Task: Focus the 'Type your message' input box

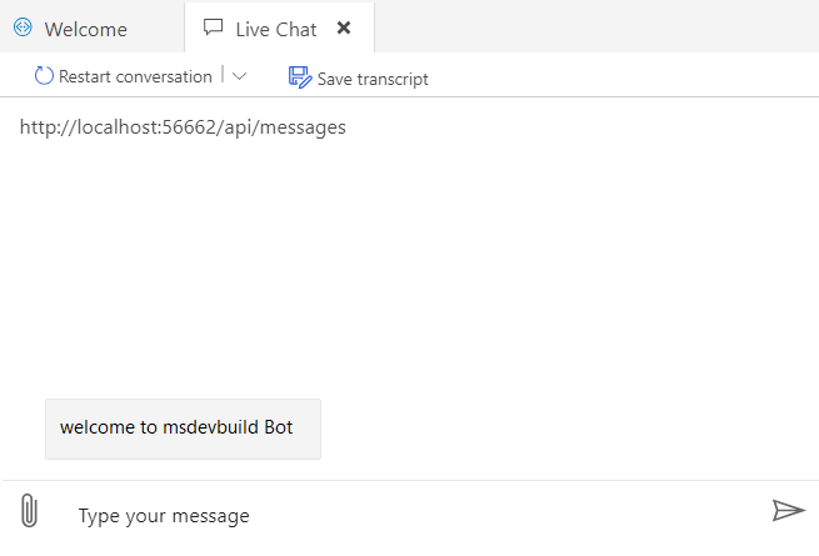Action: pos(413,516)
